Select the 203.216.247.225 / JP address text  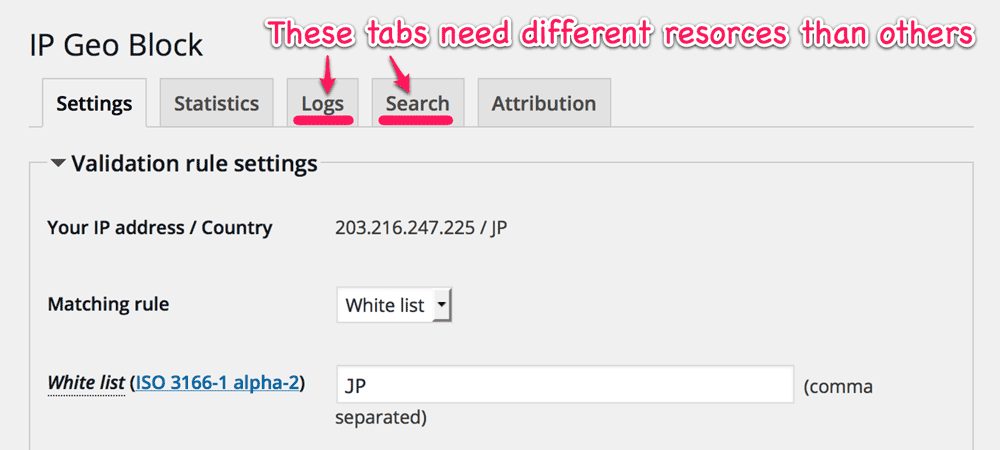point(421,228)
